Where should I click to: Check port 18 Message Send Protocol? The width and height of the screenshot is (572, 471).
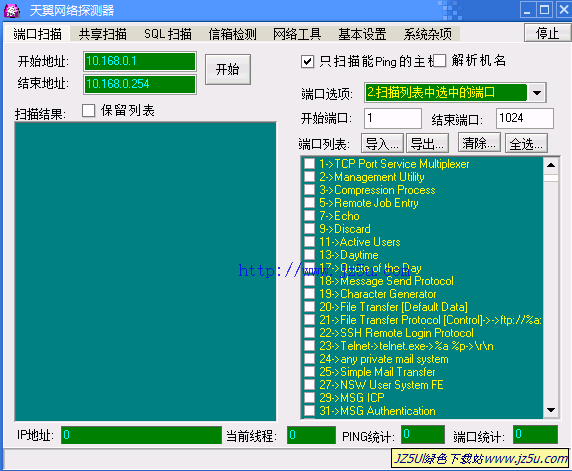click(x=309, y=281)
